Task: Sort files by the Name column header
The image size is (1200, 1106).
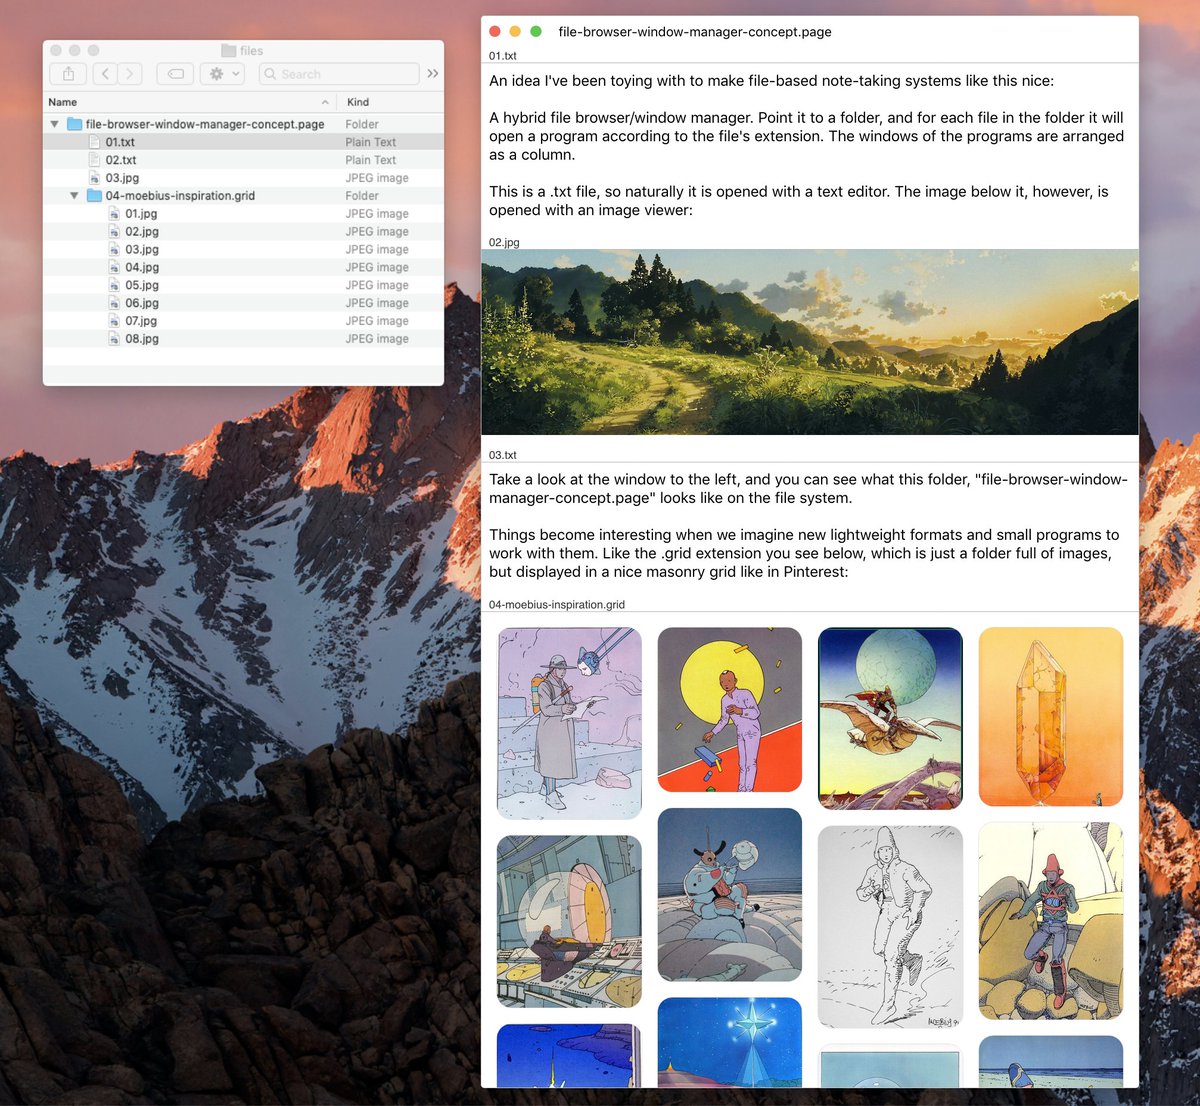Action: coord(190,102)
